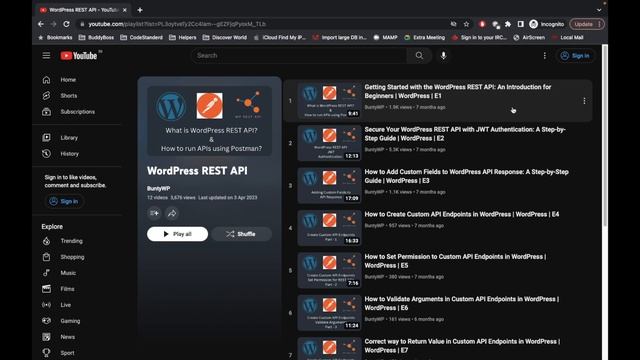The height and width of the screenshot is (360, 640).
Task: Click the browser Update button
Action: (587, 24)
